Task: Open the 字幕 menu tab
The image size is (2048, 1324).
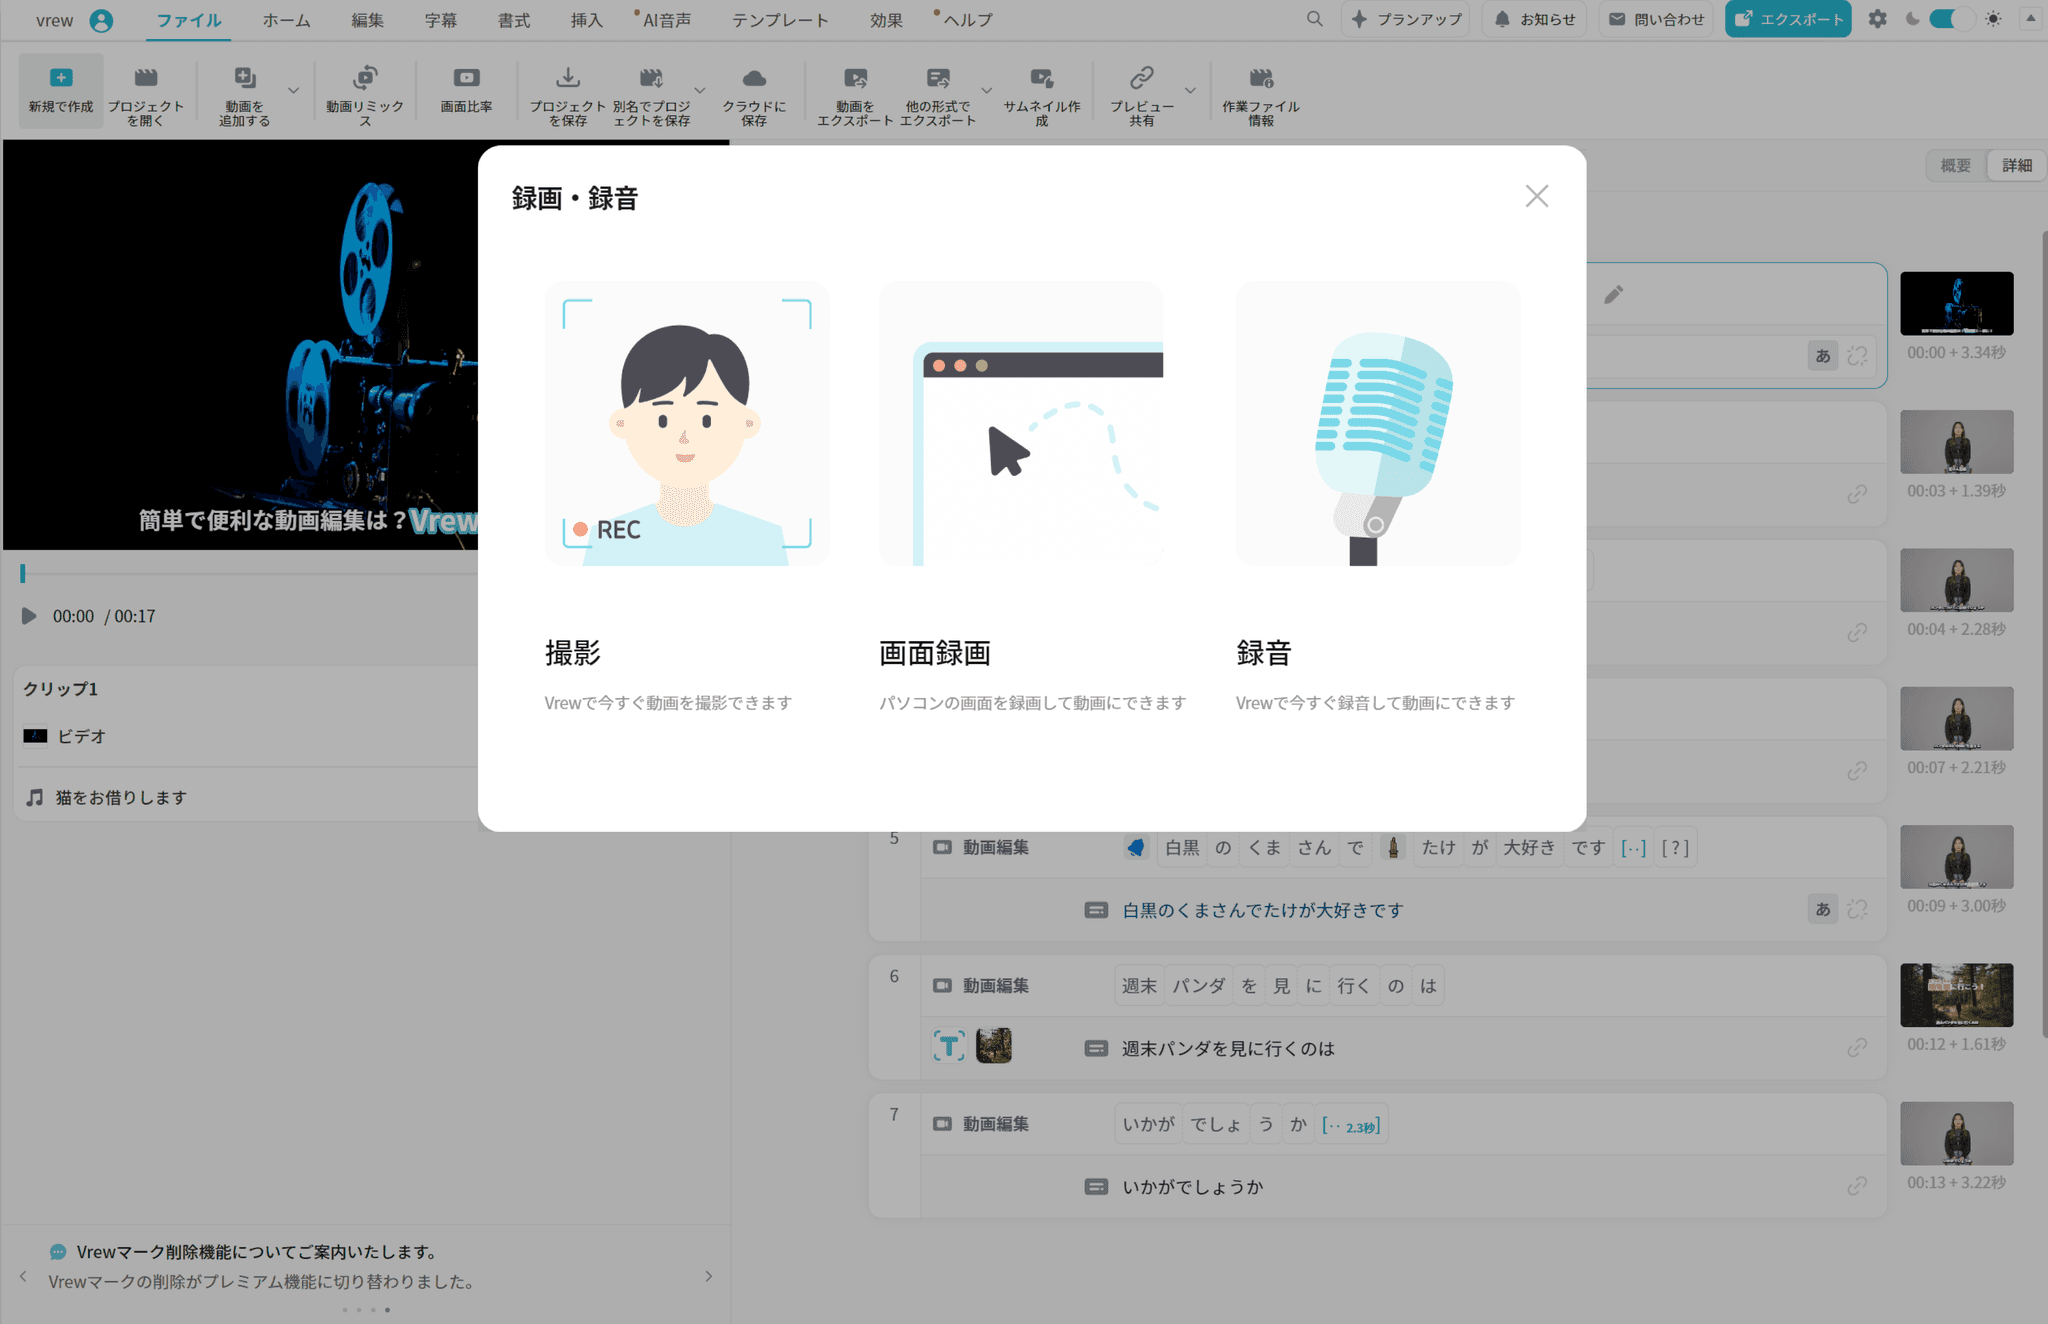Action: click(440, 20)
